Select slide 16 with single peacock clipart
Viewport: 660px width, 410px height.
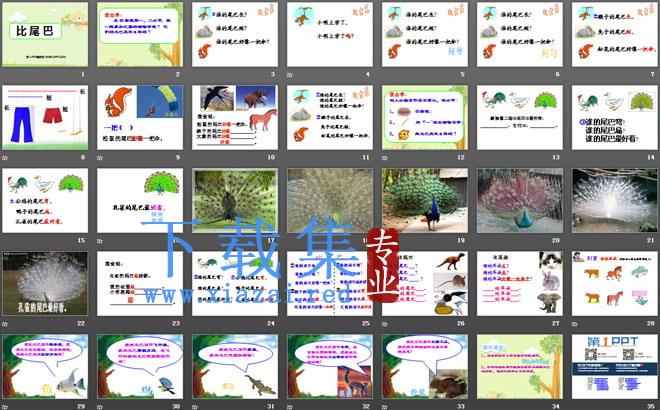pos(140,201)
